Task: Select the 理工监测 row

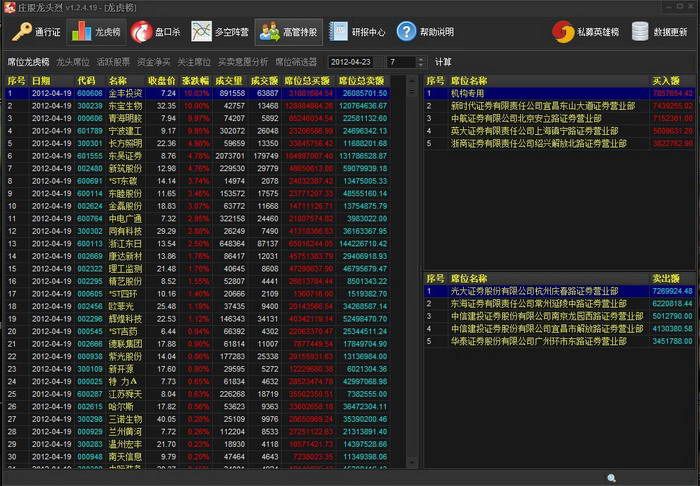Action: pos(197,269)
